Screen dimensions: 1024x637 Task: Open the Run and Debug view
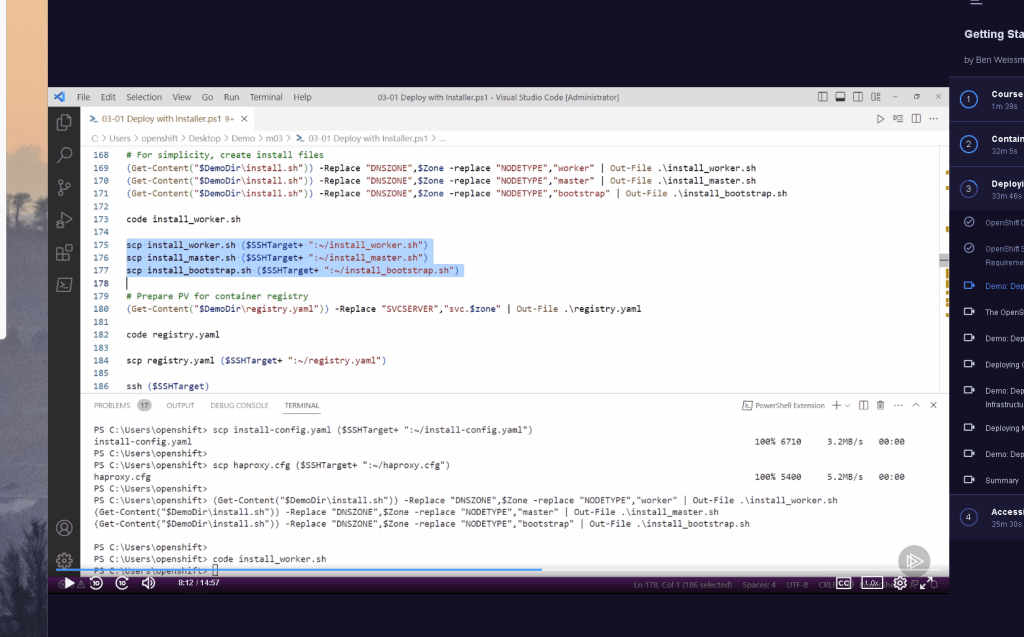pos(64,220)
